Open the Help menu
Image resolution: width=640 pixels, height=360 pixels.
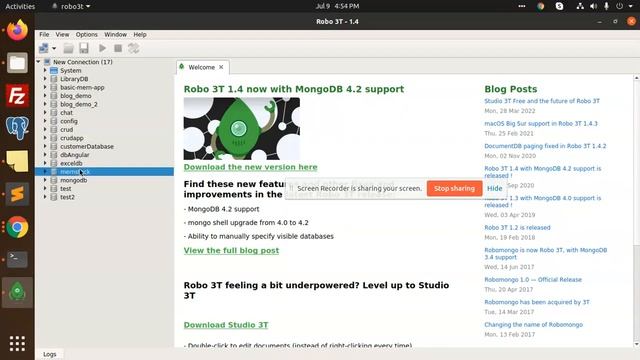click(140, 35)
